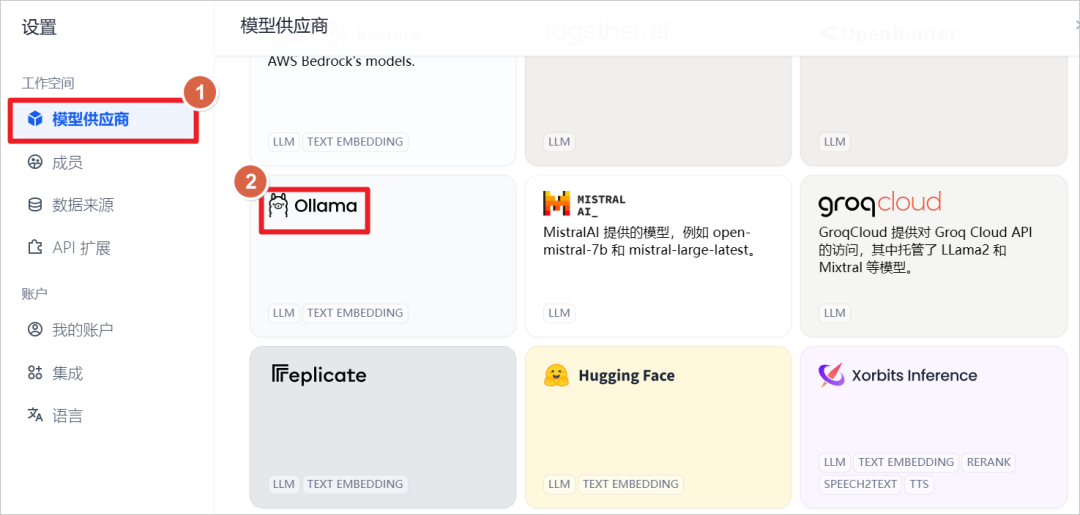Viewport: 1080px width, 515px height.
Task: Click the 设置 dialog title
Action: coord(39,28)
